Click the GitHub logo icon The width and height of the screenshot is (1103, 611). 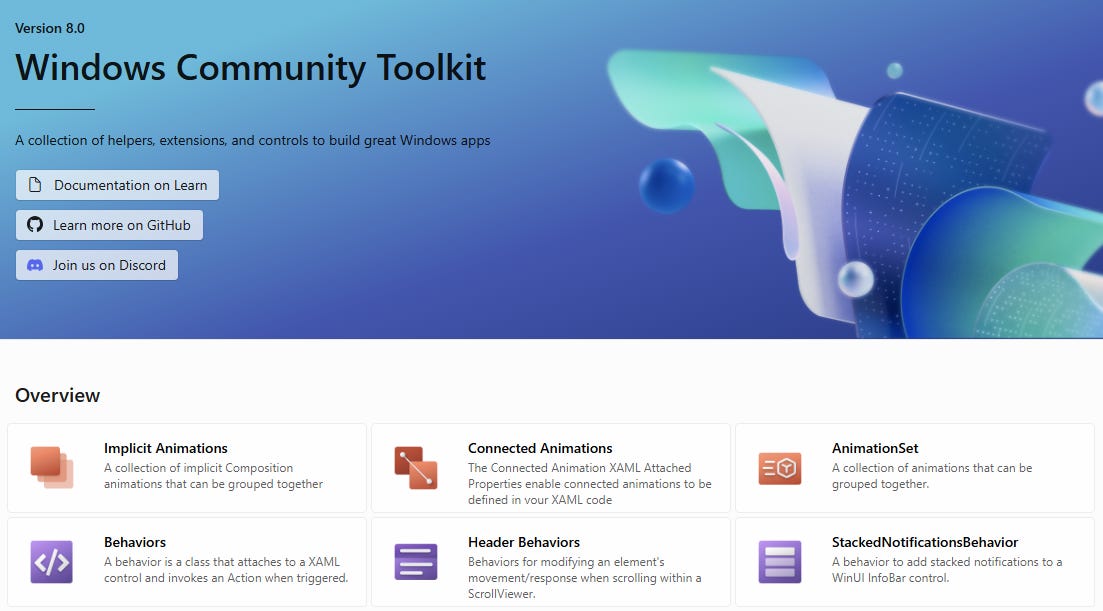pyautogui.click(x=34, y=225)
